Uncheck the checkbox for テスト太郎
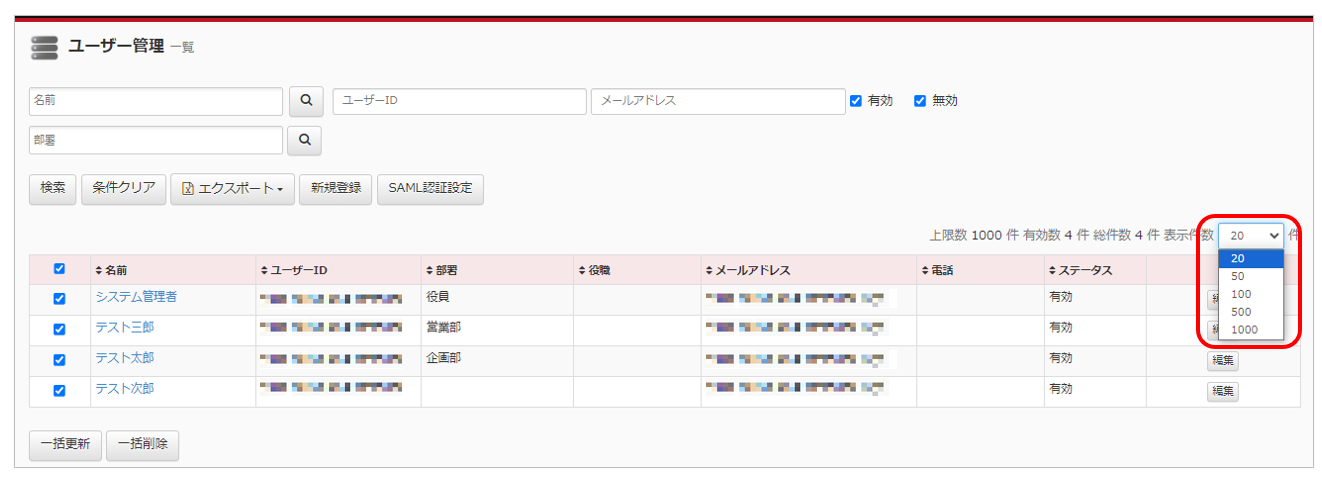 pos(59,360)
